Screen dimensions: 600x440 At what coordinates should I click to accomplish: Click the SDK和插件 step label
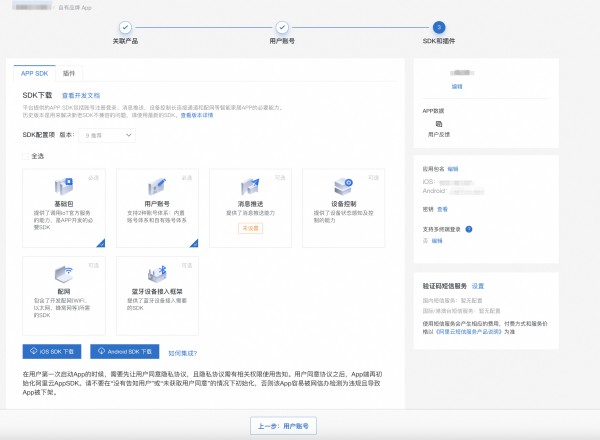click(439, 41)
